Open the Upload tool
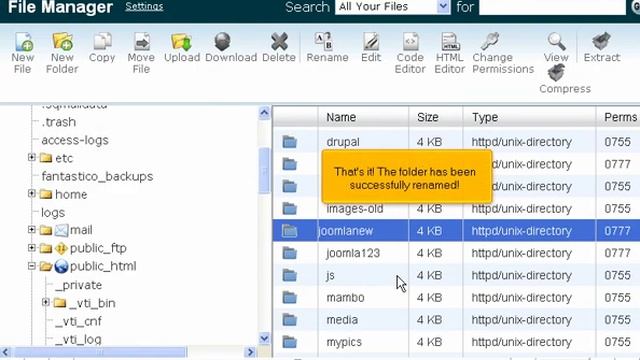 [x=182, y=42]
